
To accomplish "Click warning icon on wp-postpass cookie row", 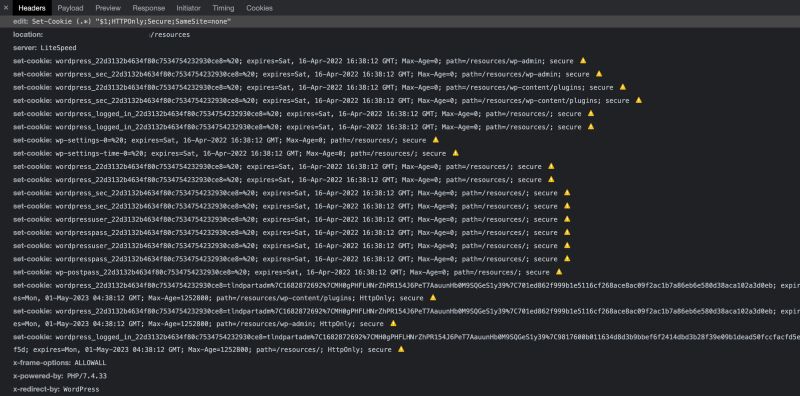I will point(559,271).
